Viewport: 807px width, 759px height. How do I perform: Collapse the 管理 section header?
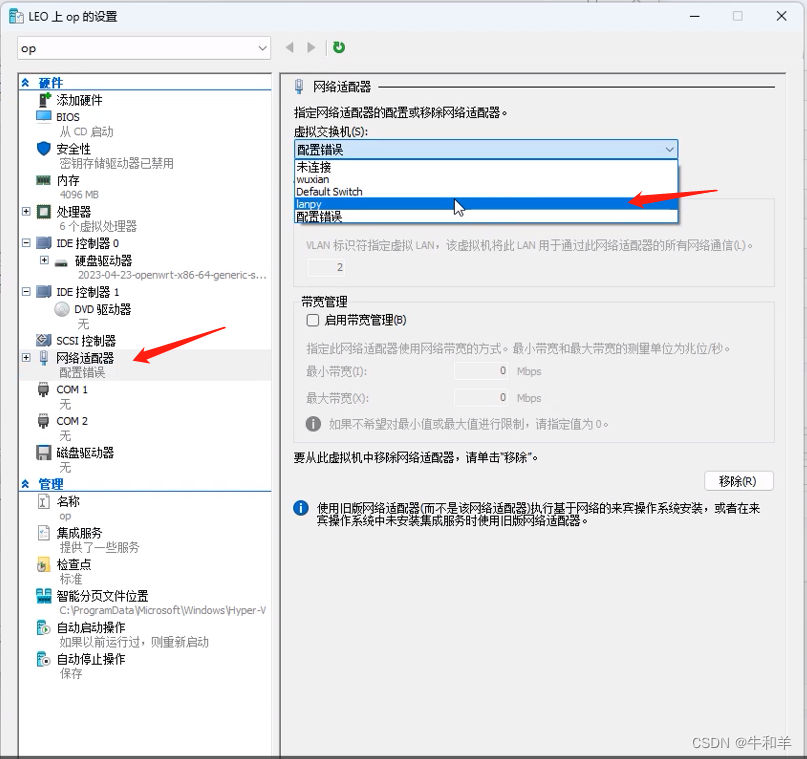[x=25, y=484]
